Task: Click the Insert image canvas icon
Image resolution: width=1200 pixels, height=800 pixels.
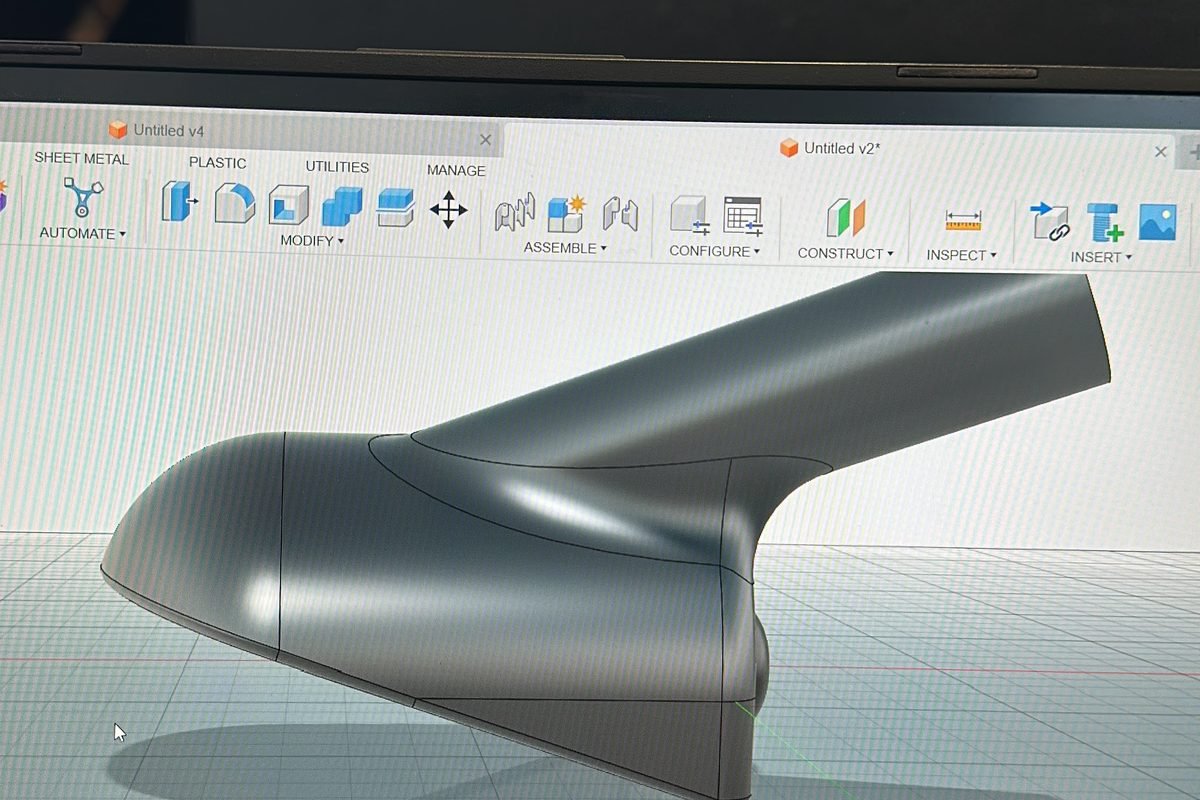Action: pos(1157,222)
